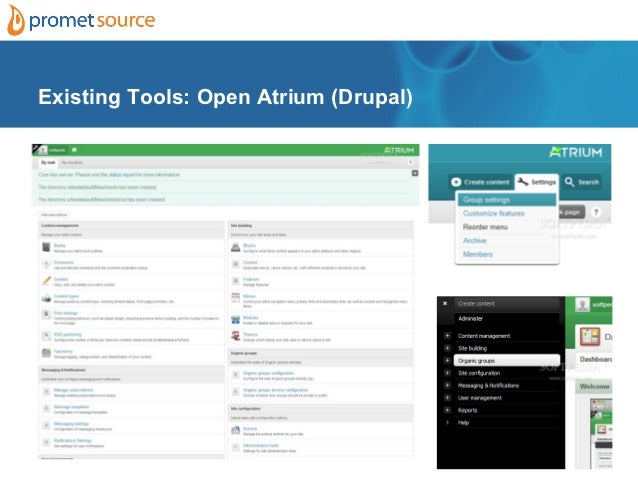Image resolution: width=638 pixels, height=479 pixels.
Task: Click the Atrium logo in green admin bar
Action: pyautogui.click(x=399, y=150)
